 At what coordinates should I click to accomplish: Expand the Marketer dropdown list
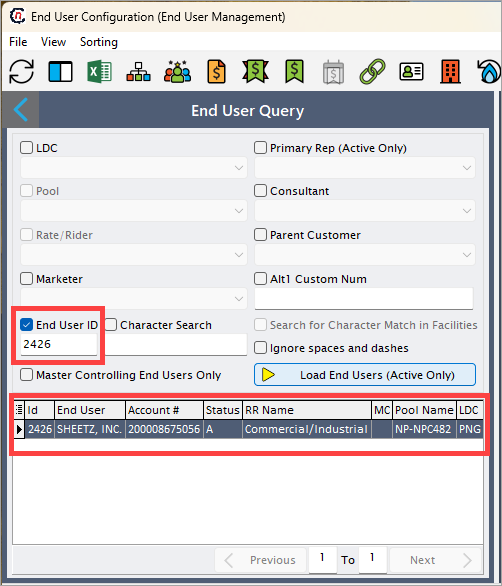coord(134,299)
